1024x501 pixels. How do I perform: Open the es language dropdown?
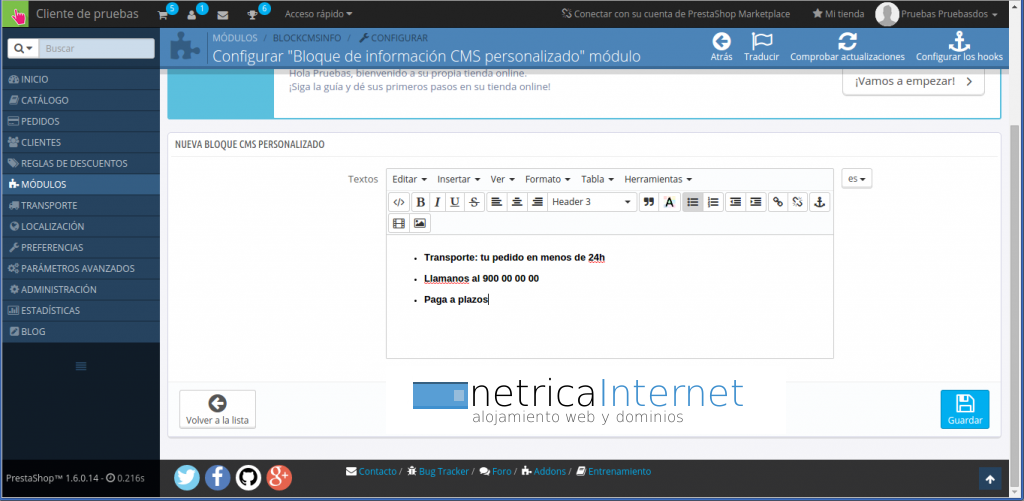[857, 178]
